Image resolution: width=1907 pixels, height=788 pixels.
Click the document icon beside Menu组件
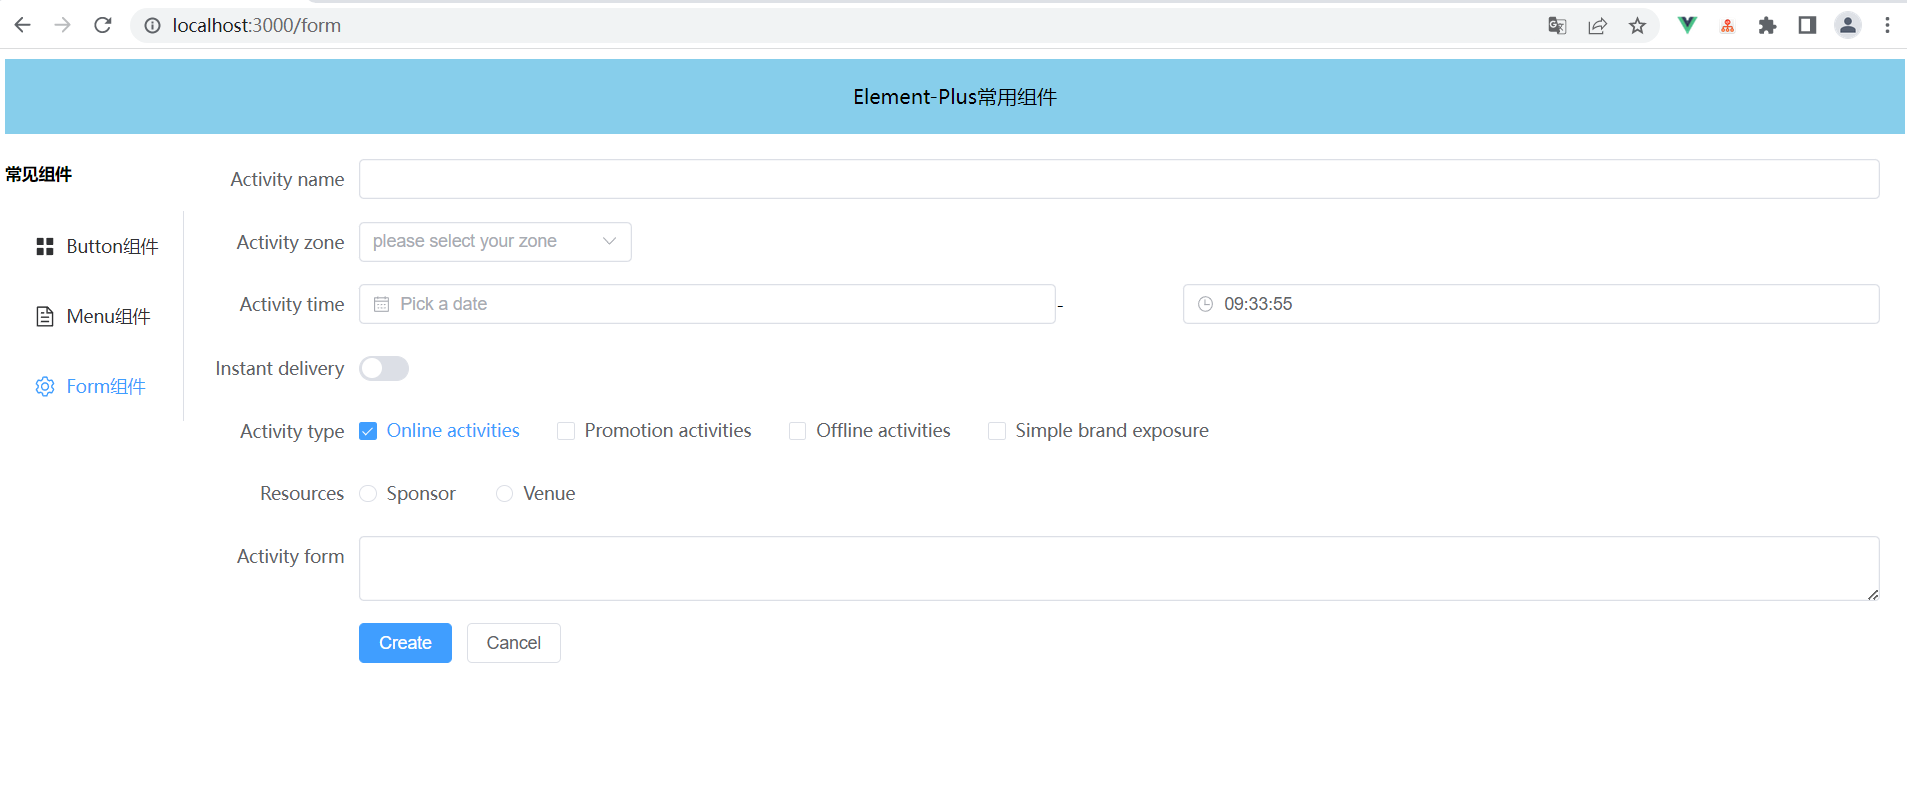(x=45, y=316)
